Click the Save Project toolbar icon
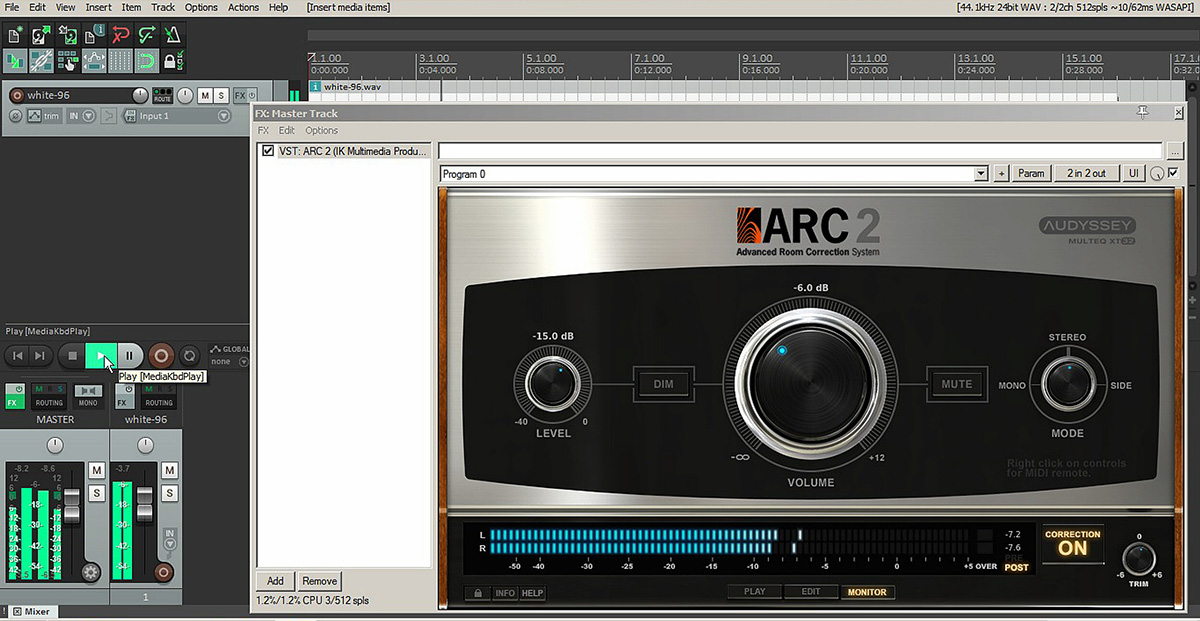1200x621 pixels. [68, 36]
